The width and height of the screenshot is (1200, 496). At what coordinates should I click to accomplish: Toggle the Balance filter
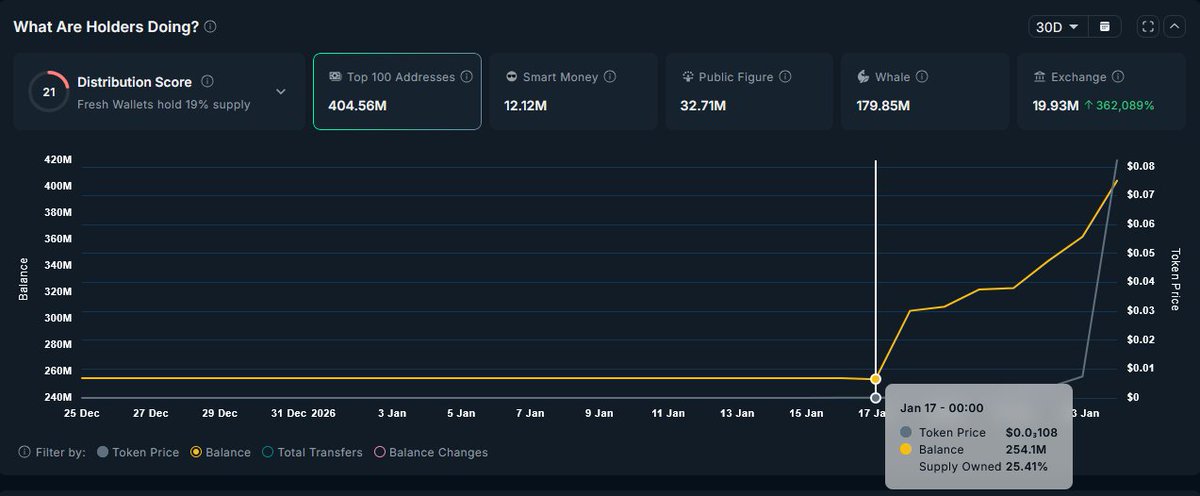[x=220, y=452]
